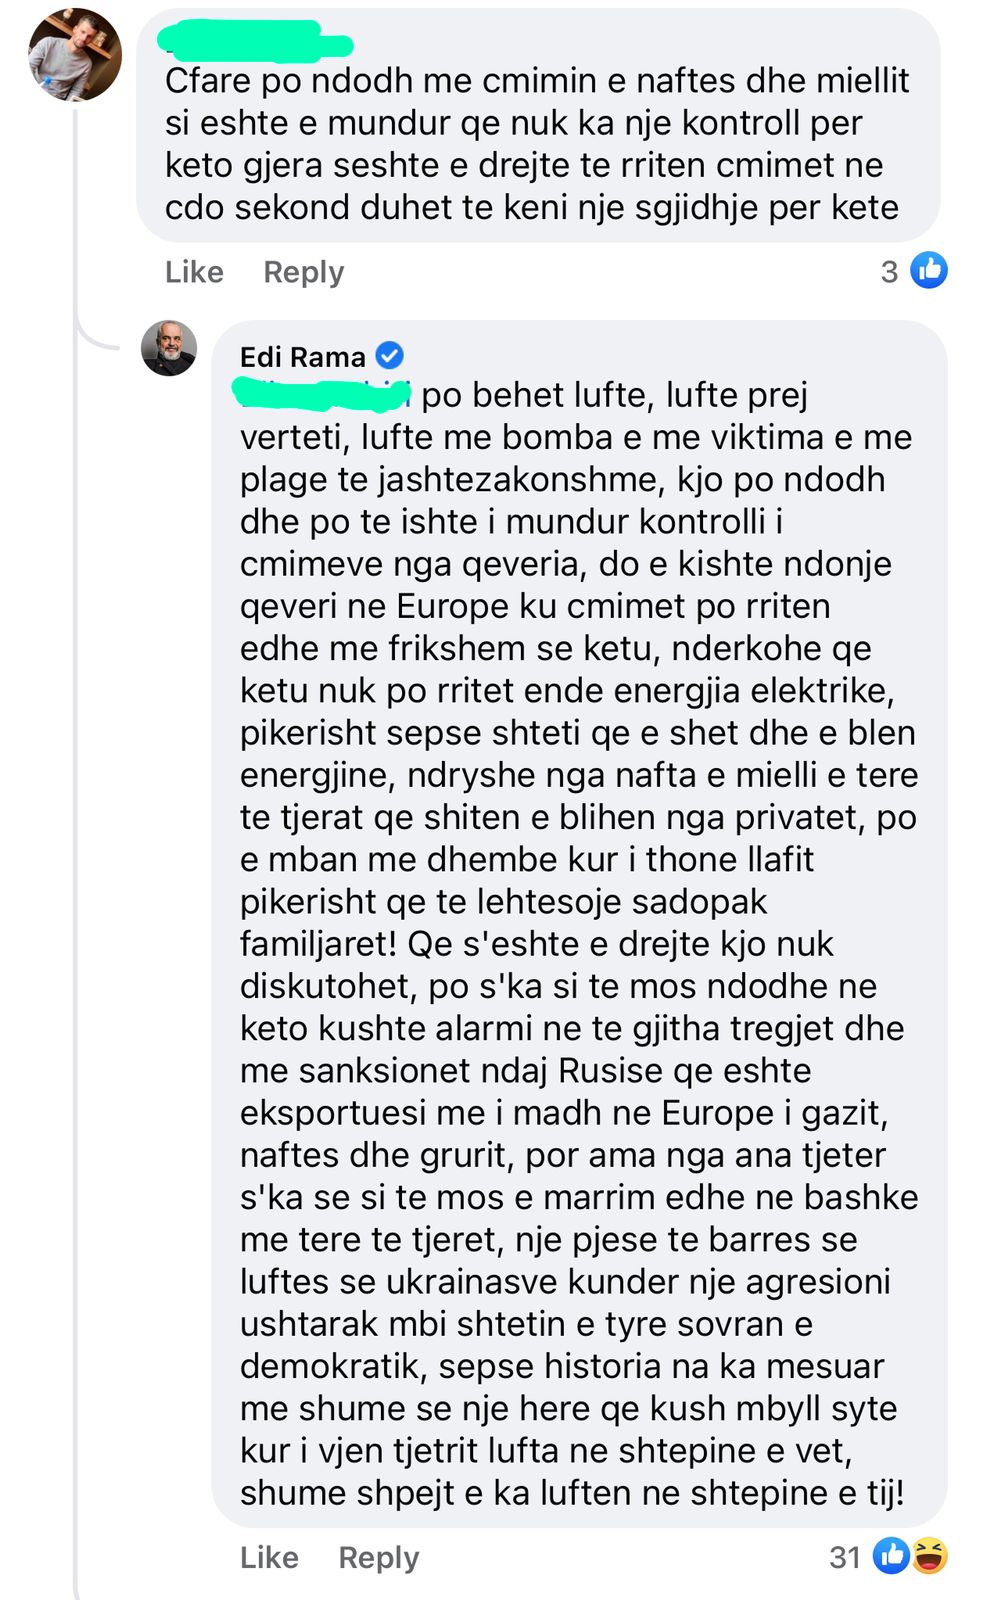Click the reply line 'po behet lufte, lufte prej'

click(x=614, y=395)
